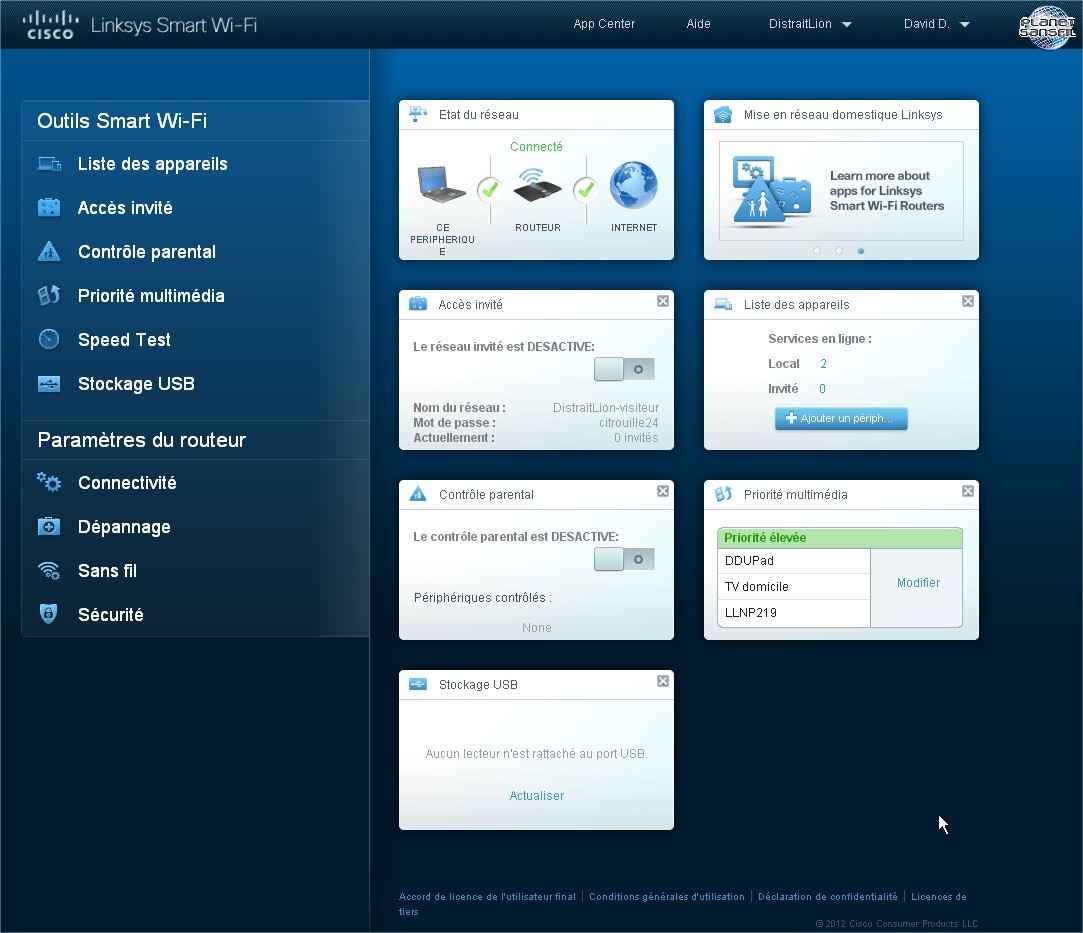Close the Accès invité widget
Screen dimensions: 1083x933
pyautogui.click(x=662, y=301)
